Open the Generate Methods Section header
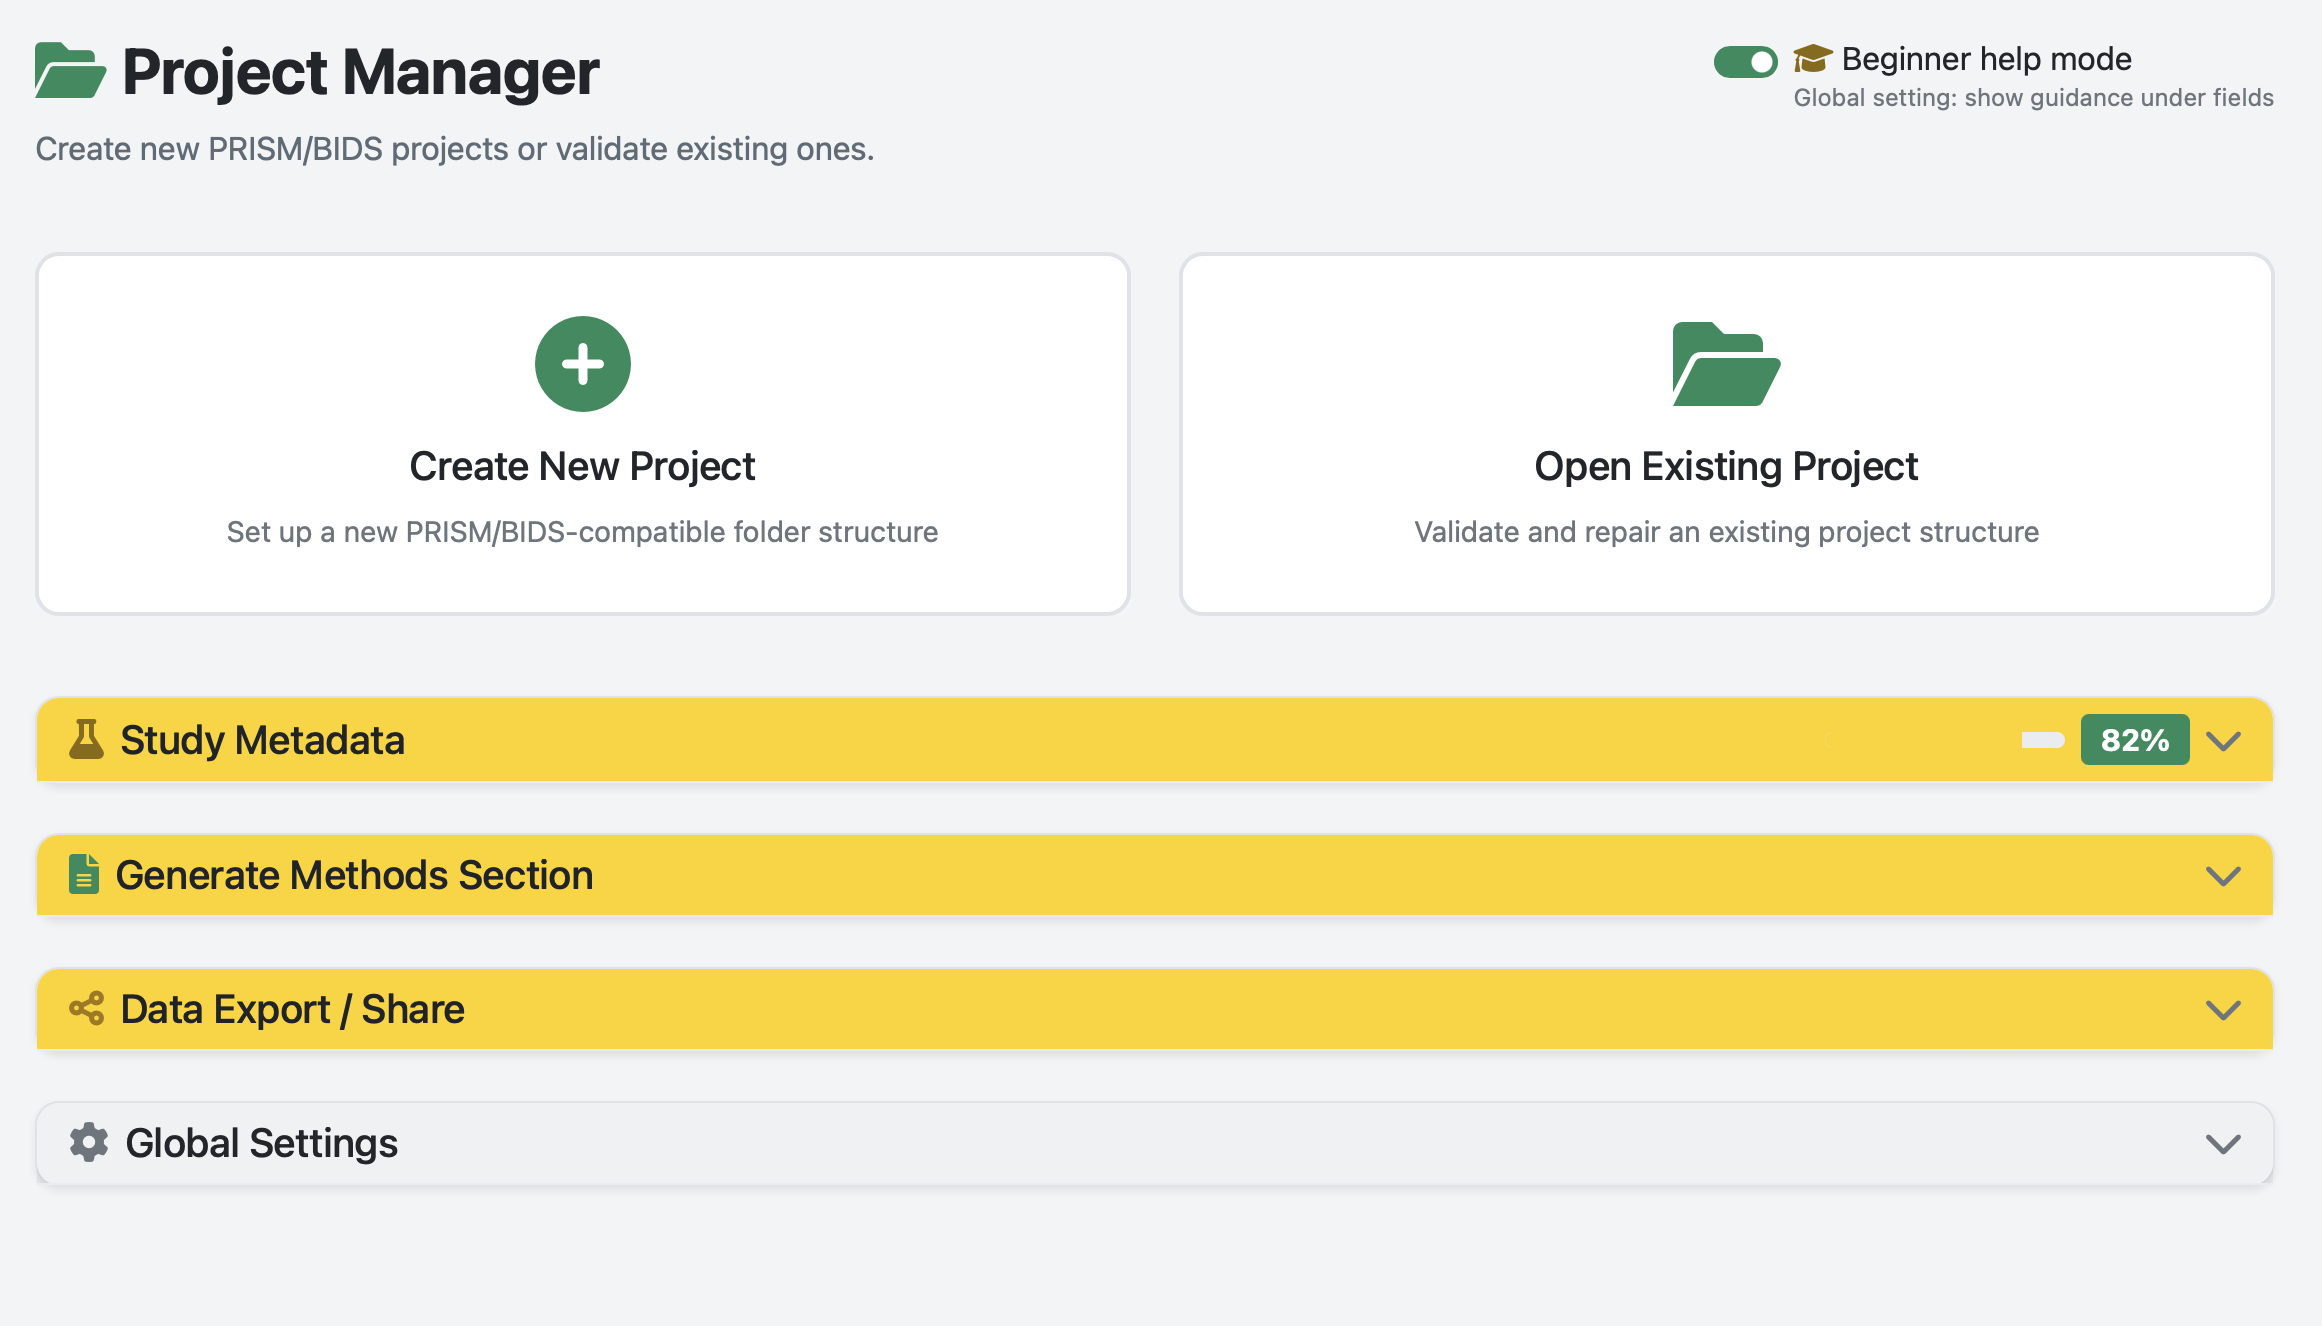This screenshot has height=1326, width=2322. (x=1155, y=875)
